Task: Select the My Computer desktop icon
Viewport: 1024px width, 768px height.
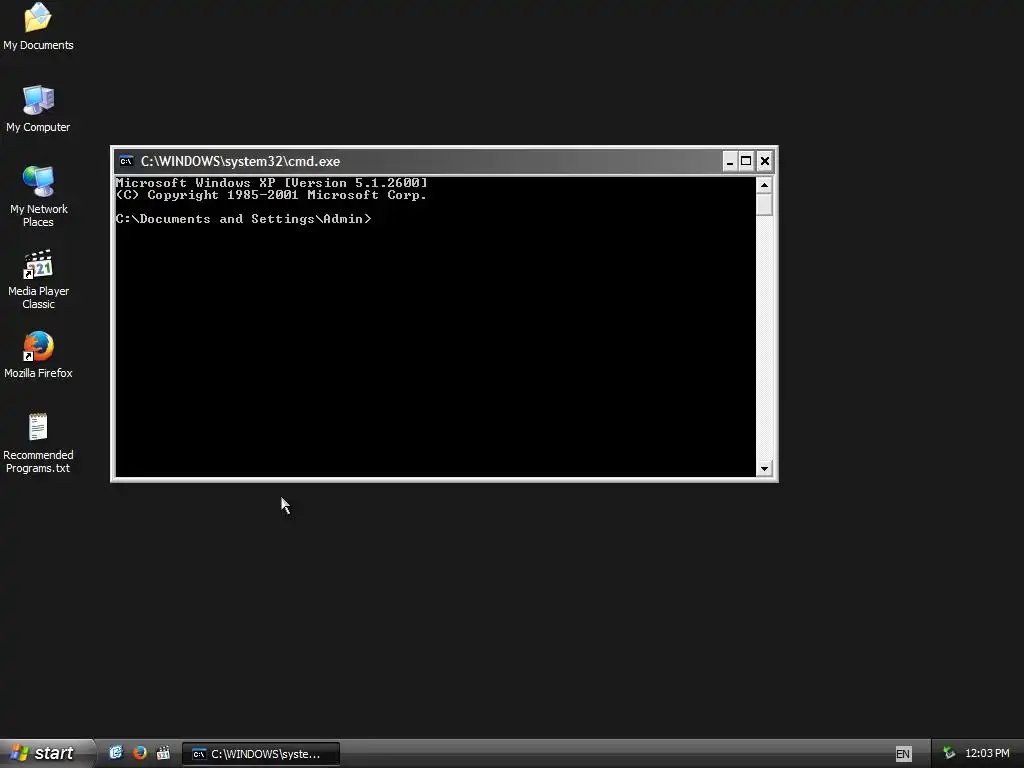Action: coord(38,108)
